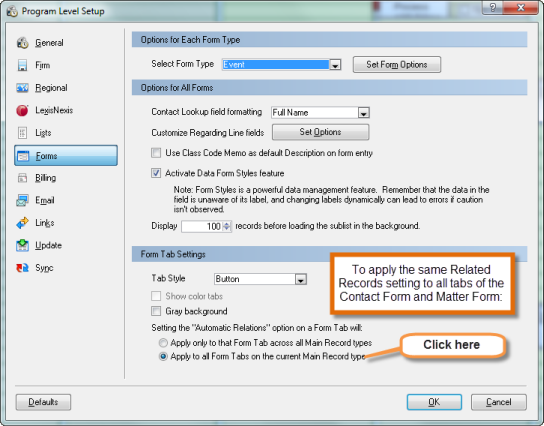Increase the Display records count with up arrow
544x426 pixels.
227,224
